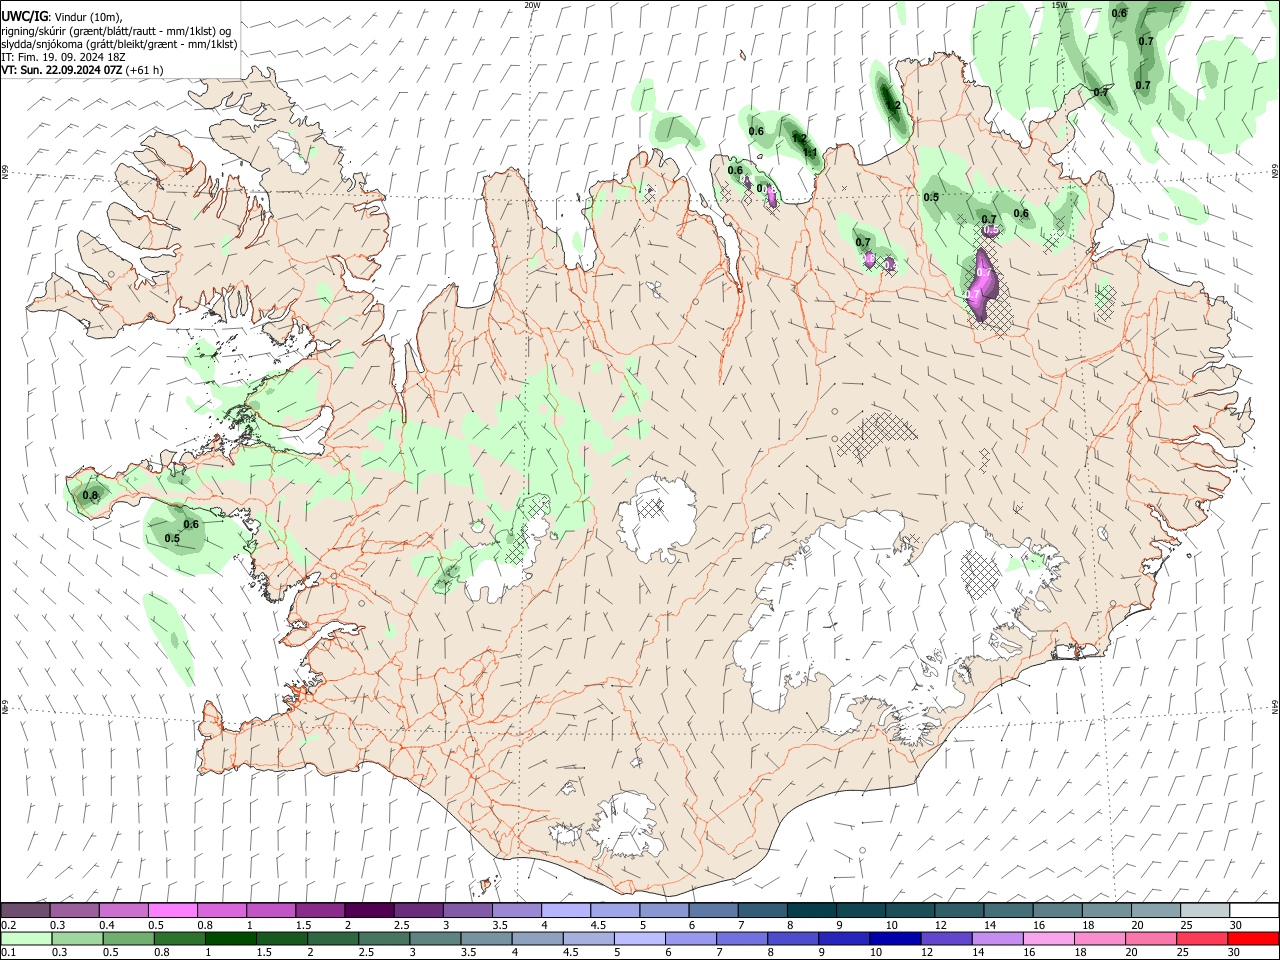The image size is (1280, 960).
Task: Click the '15W' longitude label on top edge
Action: tap(1059, 5)
